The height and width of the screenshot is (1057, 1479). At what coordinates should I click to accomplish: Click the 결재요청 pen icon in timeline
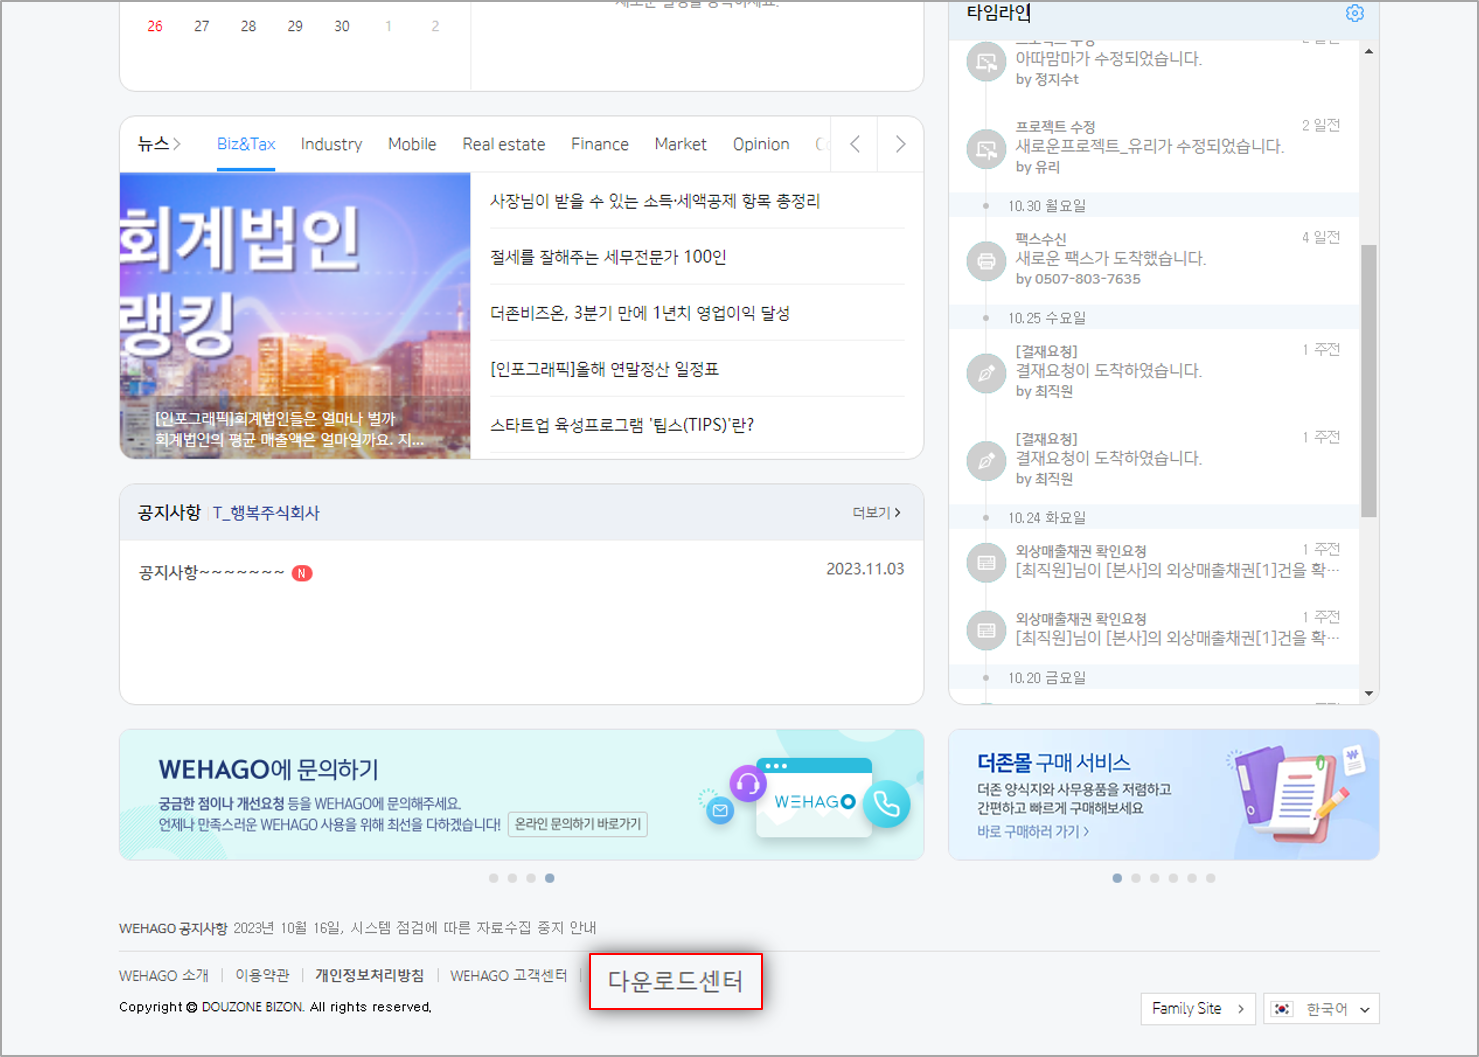point(986,372)
